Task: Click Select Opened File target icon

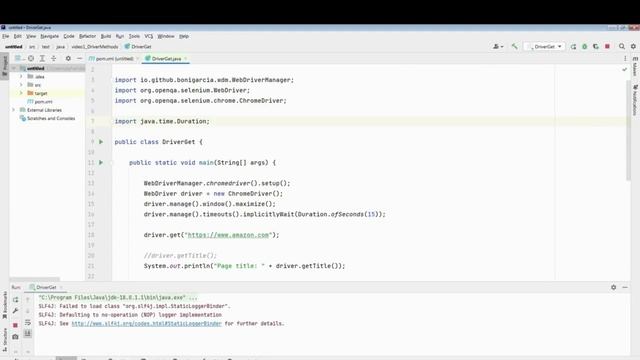Action: click(x=31, y=58)
